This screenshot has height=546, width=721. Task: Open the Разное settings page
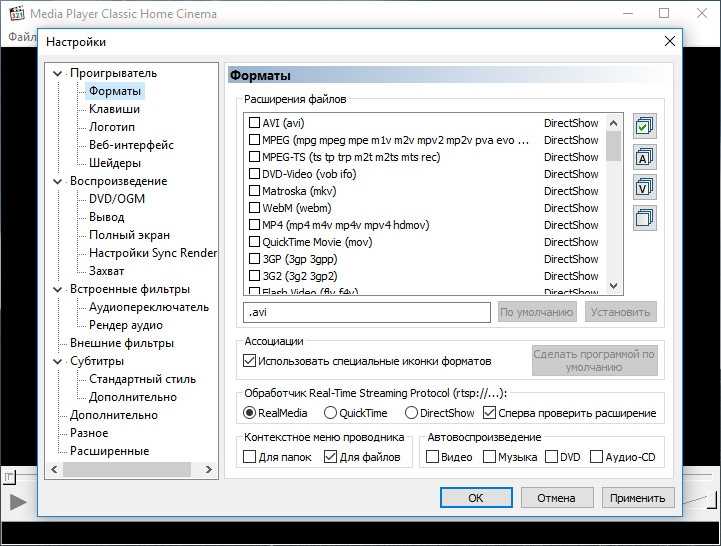89,433
